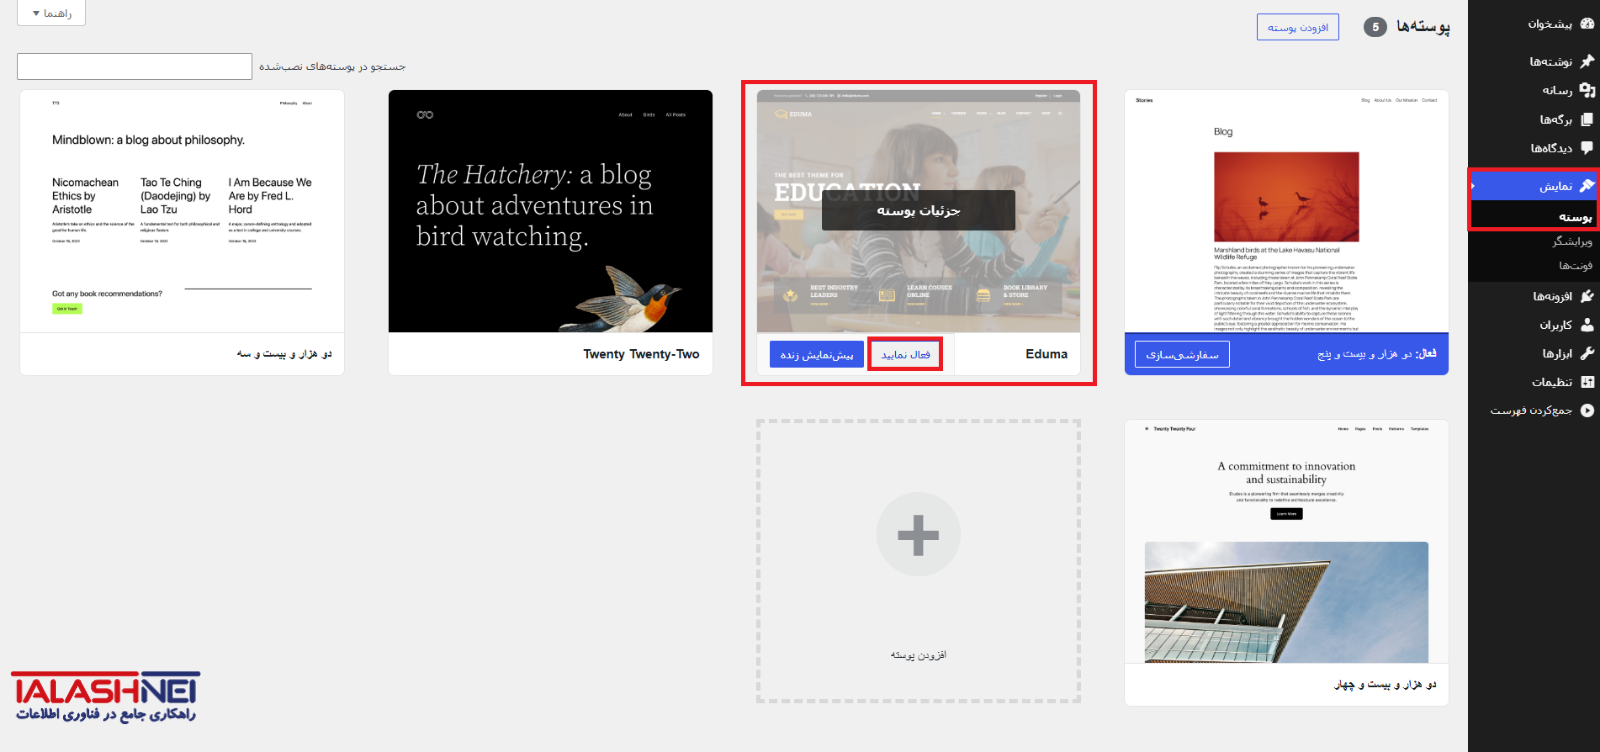Click the افزودن پوسته button near the page title

pos(1298,27)
